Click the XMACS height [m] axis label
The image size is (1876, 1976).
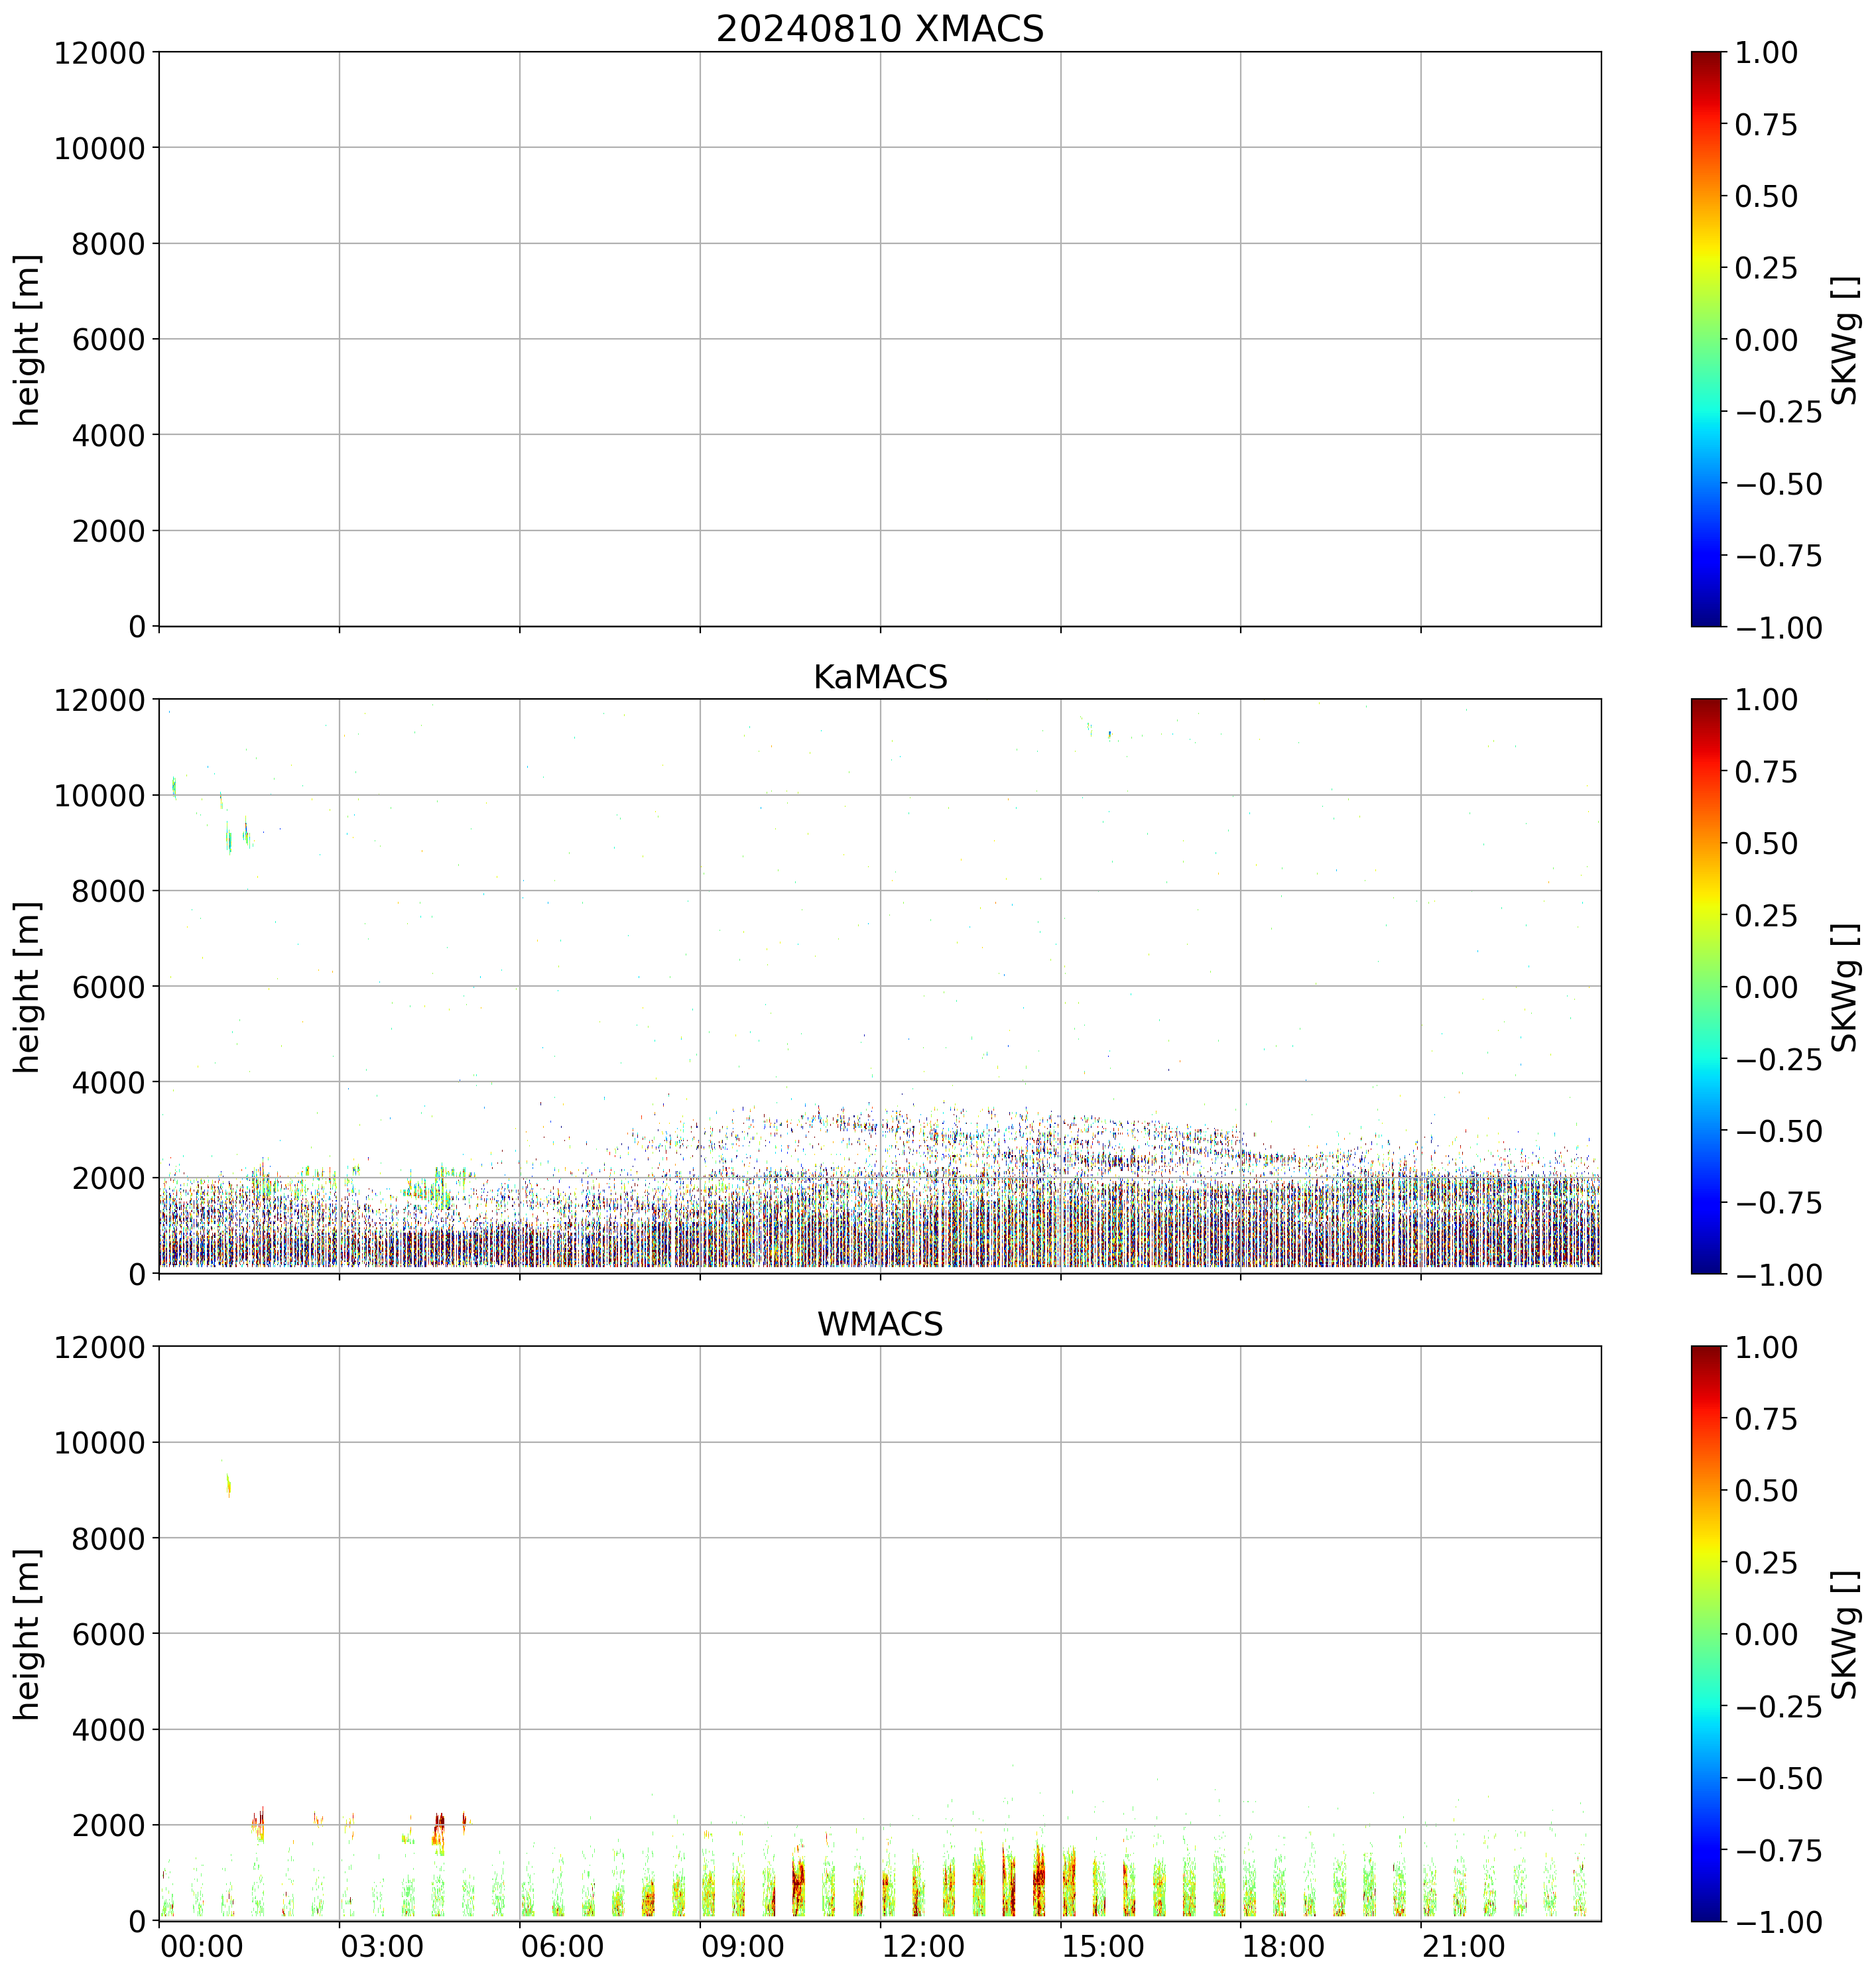coord(27,340)
